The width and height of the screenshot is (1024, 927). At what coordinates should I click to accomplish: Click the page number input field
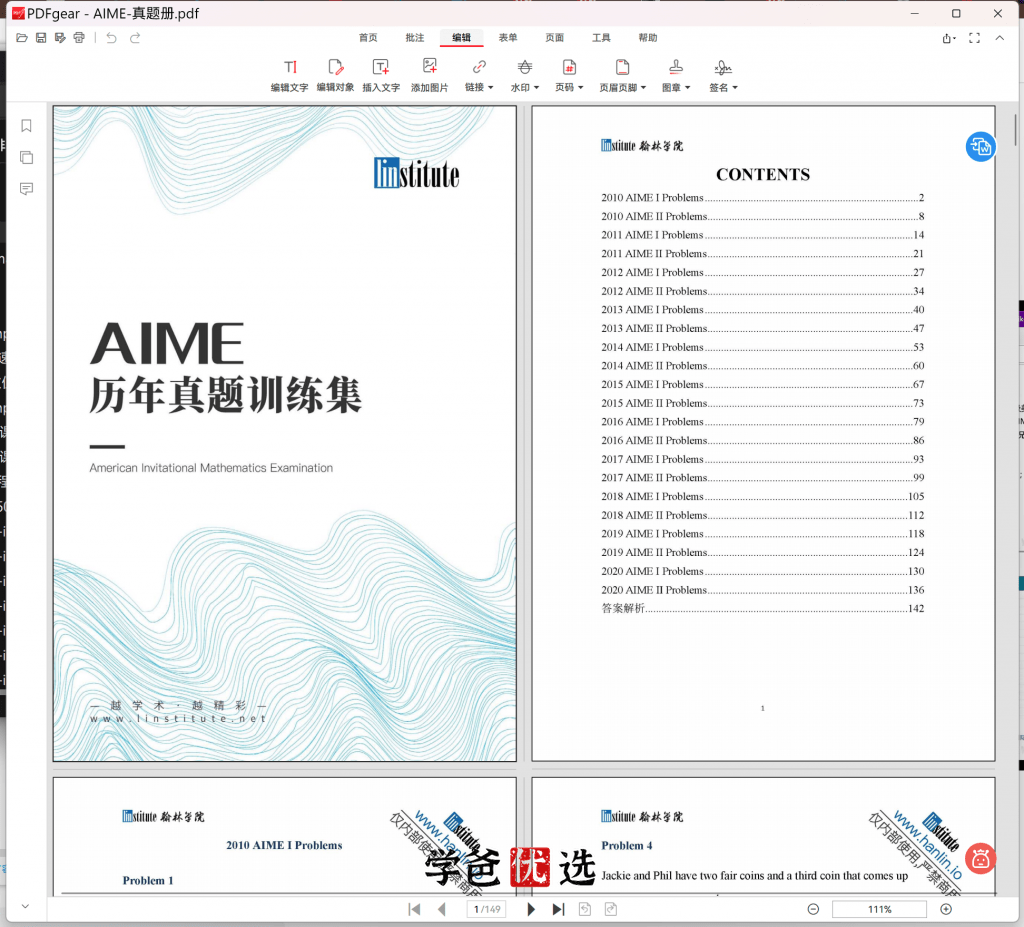click(x=487, y=909)
